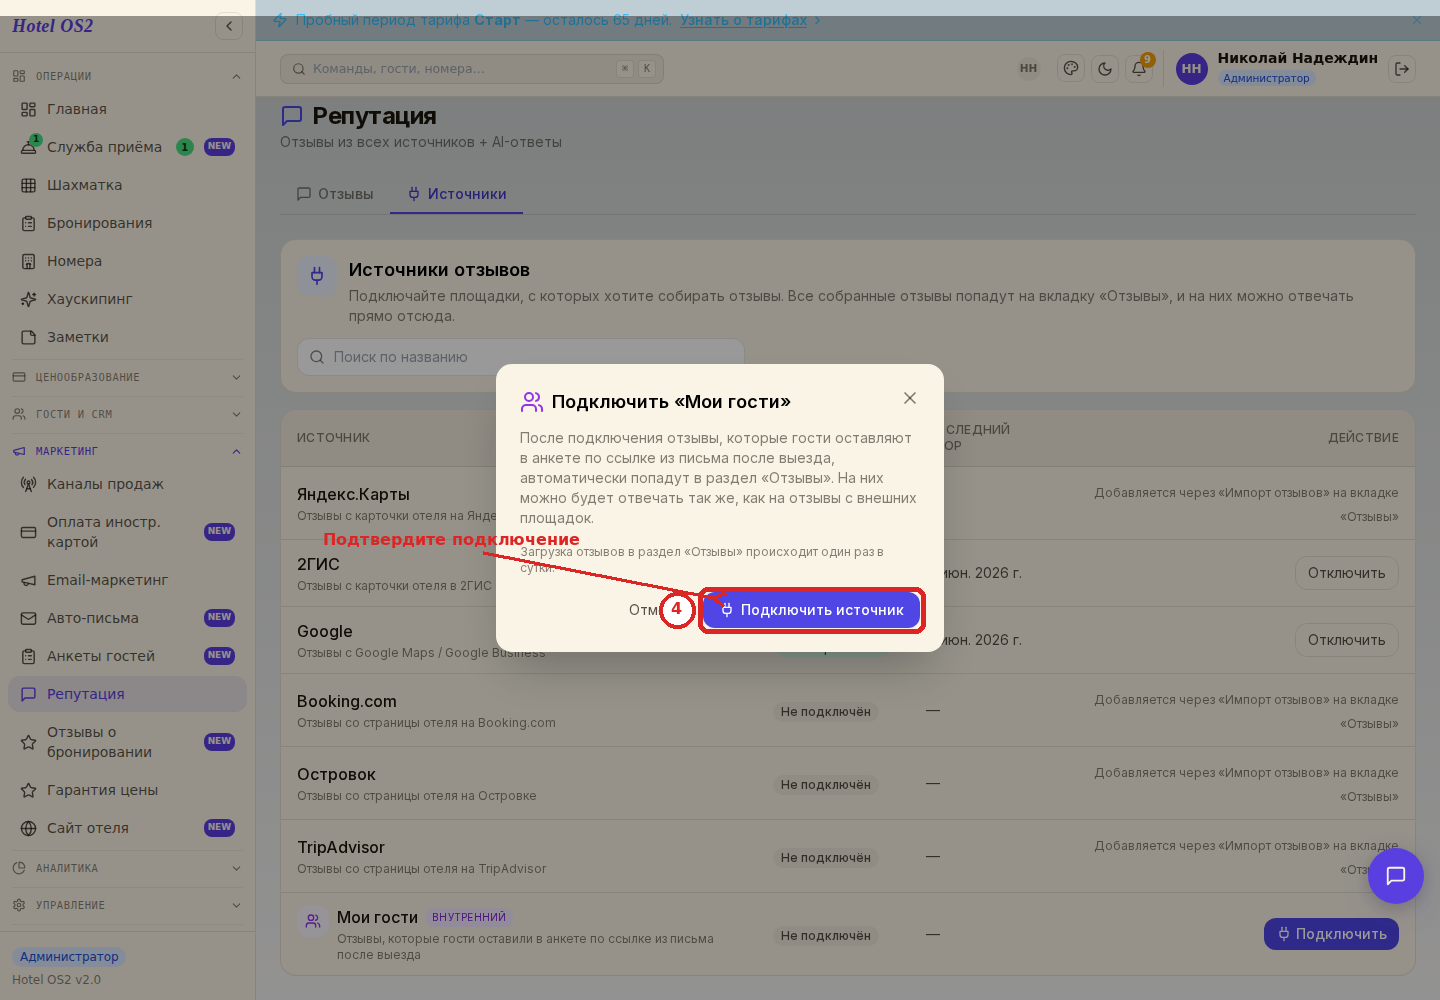Select Репутация in the sidebar
Image resolution: width=1440 pixels, height=1000 pixels.
(127, 694)
